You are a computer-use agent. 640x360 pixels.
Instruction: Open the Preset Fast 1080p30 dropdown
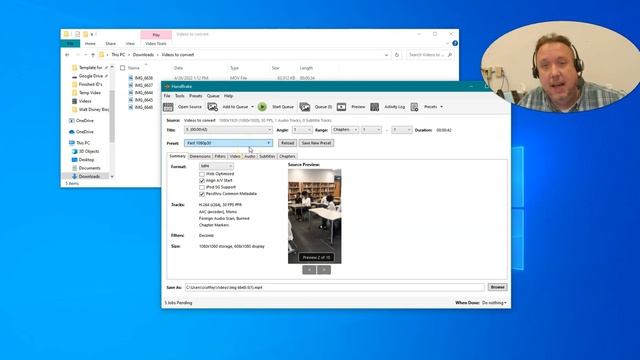pos(228,143)
